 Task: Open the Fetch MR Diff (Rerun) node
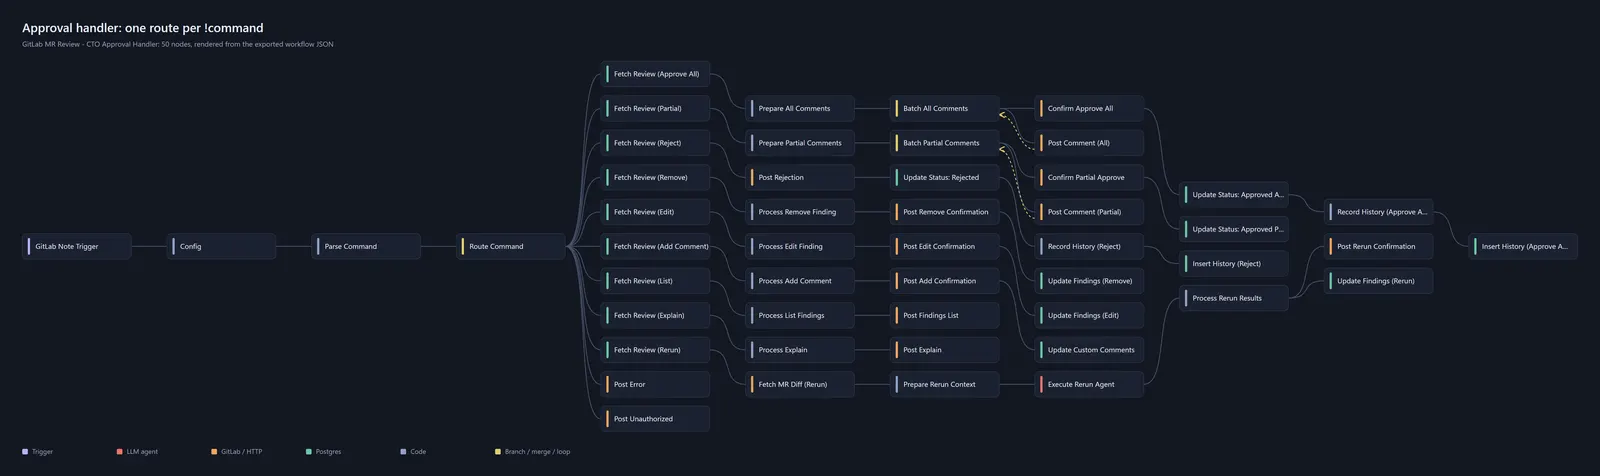(x=800, y=384)
